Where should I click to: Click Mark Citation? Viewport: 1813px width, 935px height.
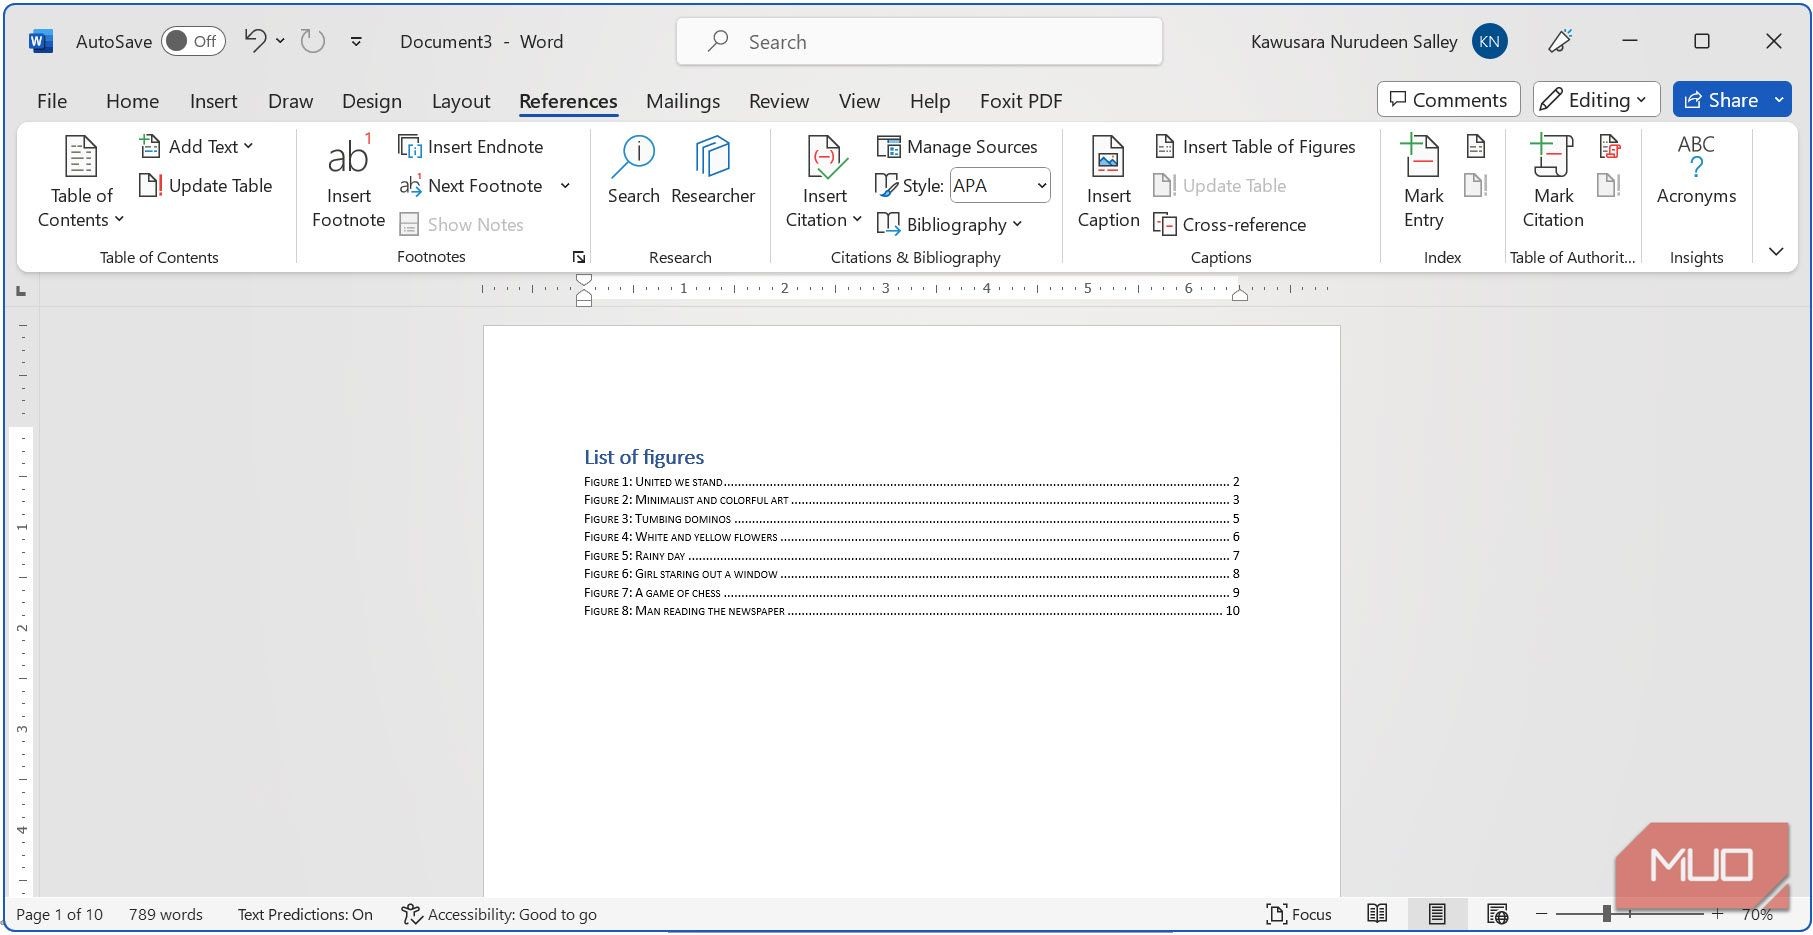pos(1553,181)
